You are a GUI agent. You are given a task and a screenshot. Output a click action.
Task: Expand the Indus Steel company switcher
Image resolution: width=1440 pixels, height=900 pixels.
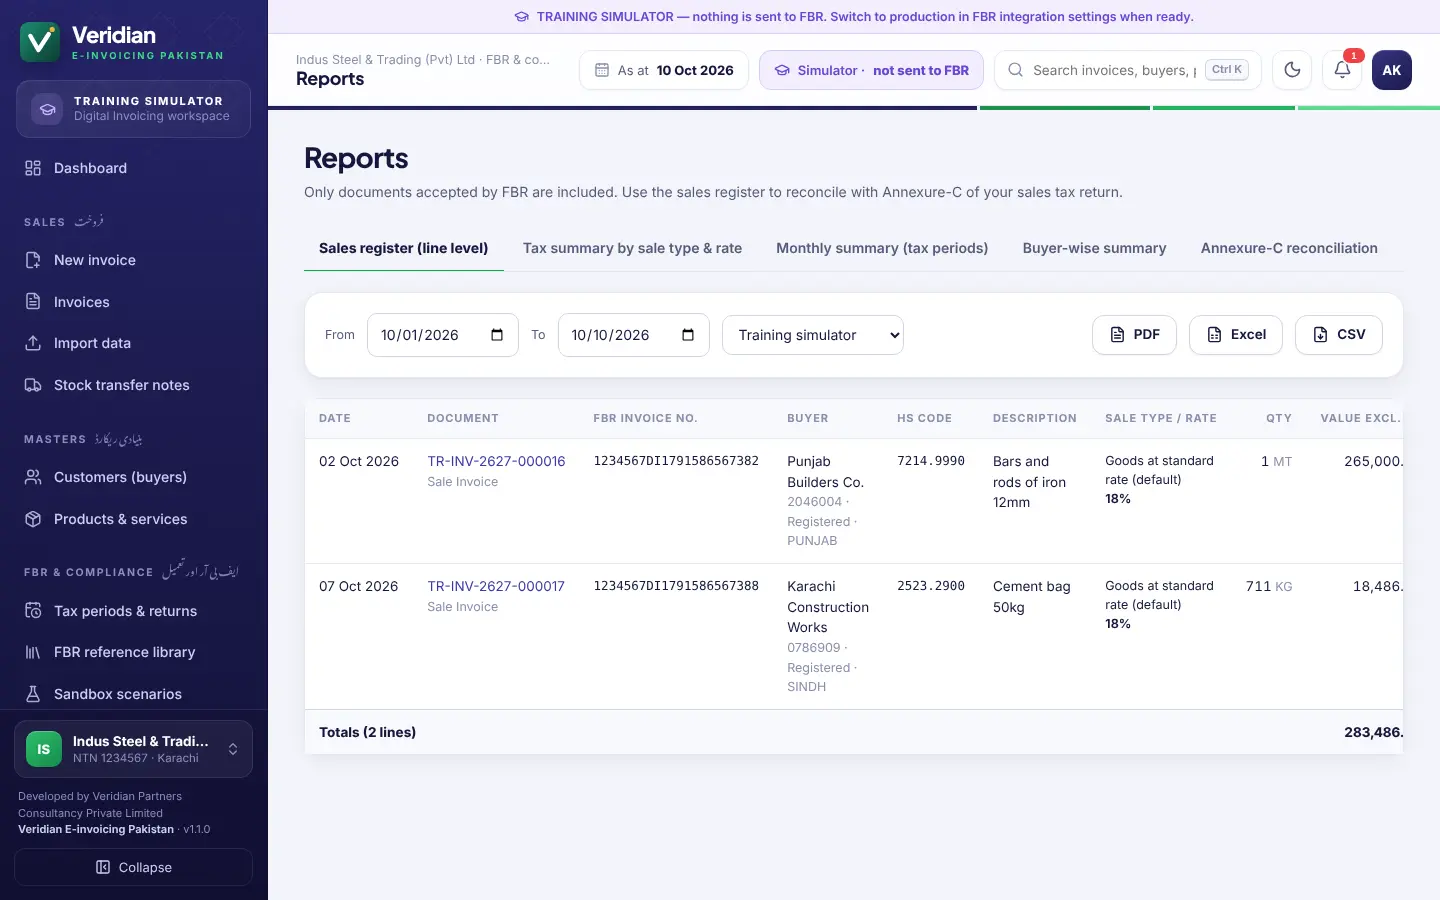coord(133,749)
